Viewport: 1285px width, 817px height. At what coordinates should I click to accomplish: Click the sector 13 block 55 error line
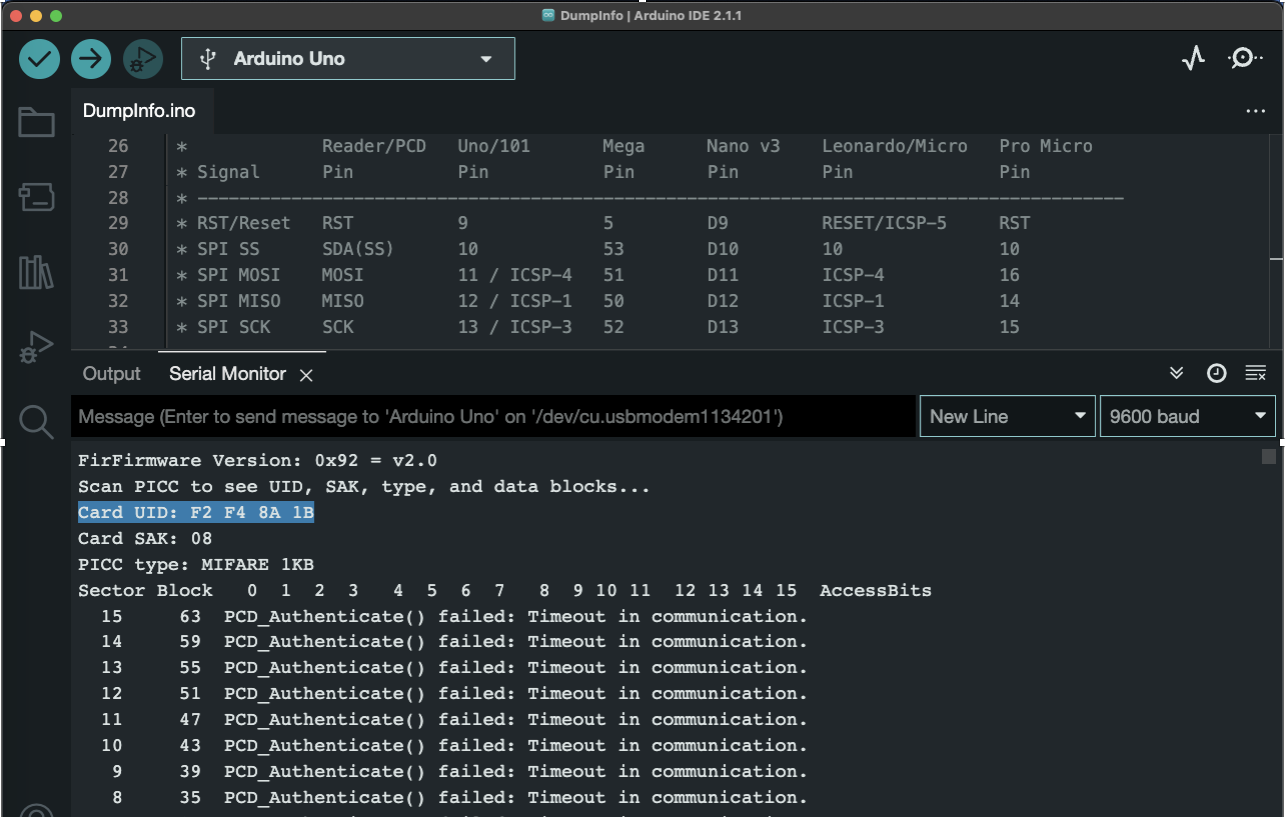(x=454, y=668)
